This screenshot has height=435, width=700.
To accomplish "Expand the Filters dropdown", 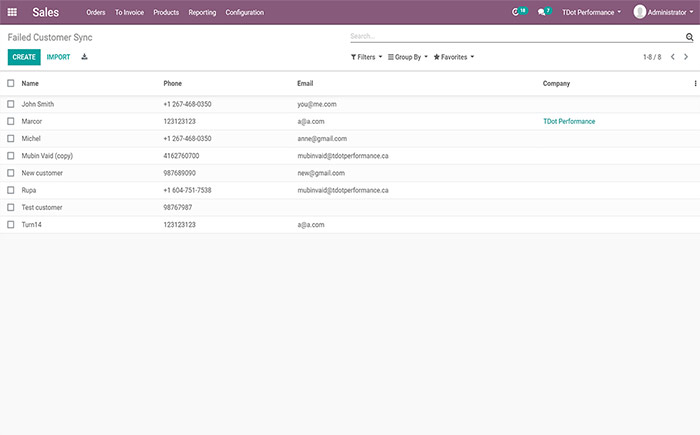I will click(x=364, y=57).
